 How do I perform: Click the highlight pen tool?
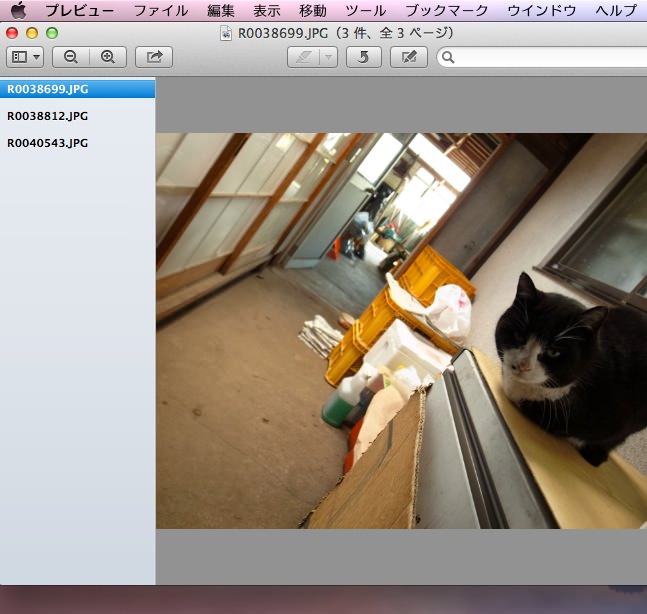(303, 57)
